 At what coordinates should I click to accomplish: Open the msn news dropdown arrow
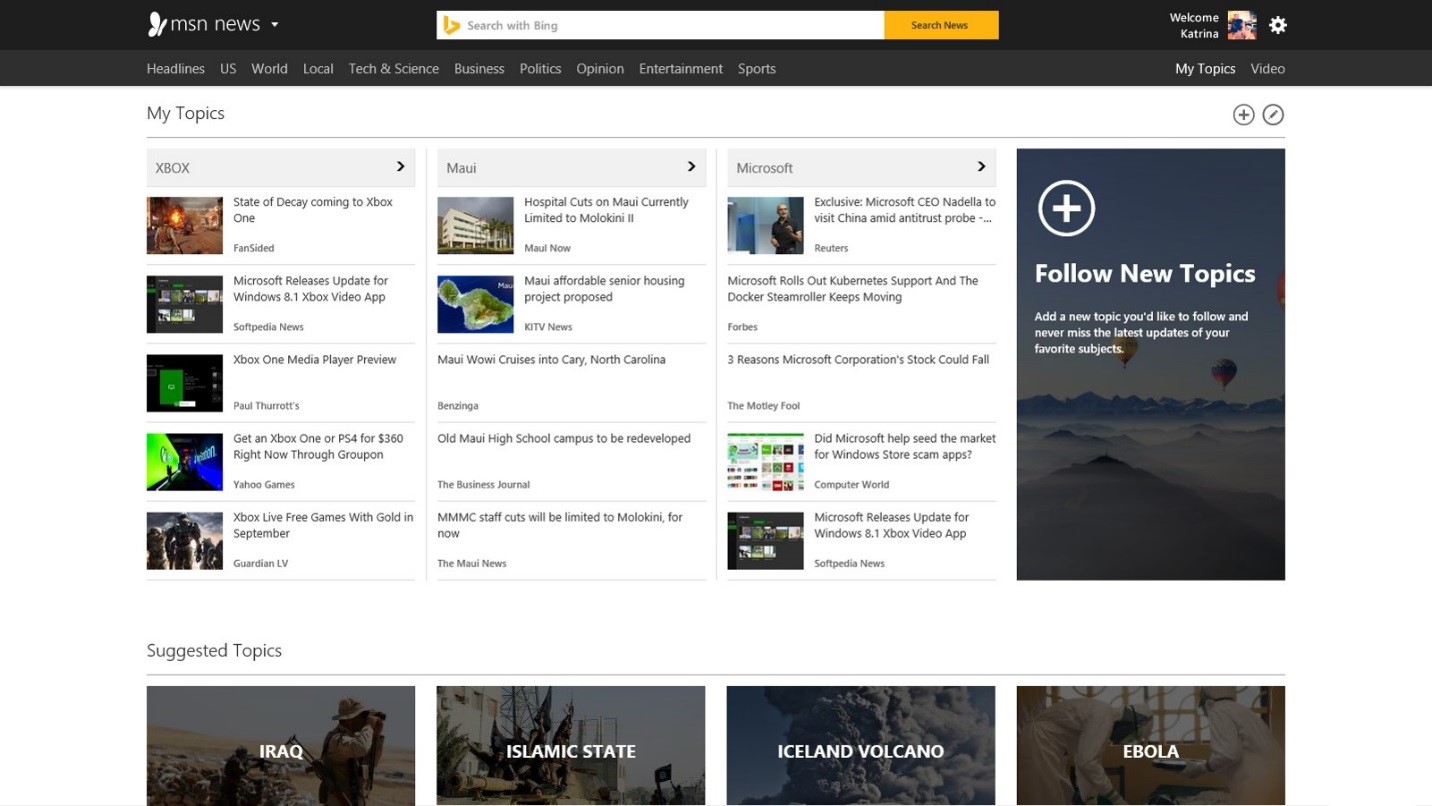coord(274,24)
